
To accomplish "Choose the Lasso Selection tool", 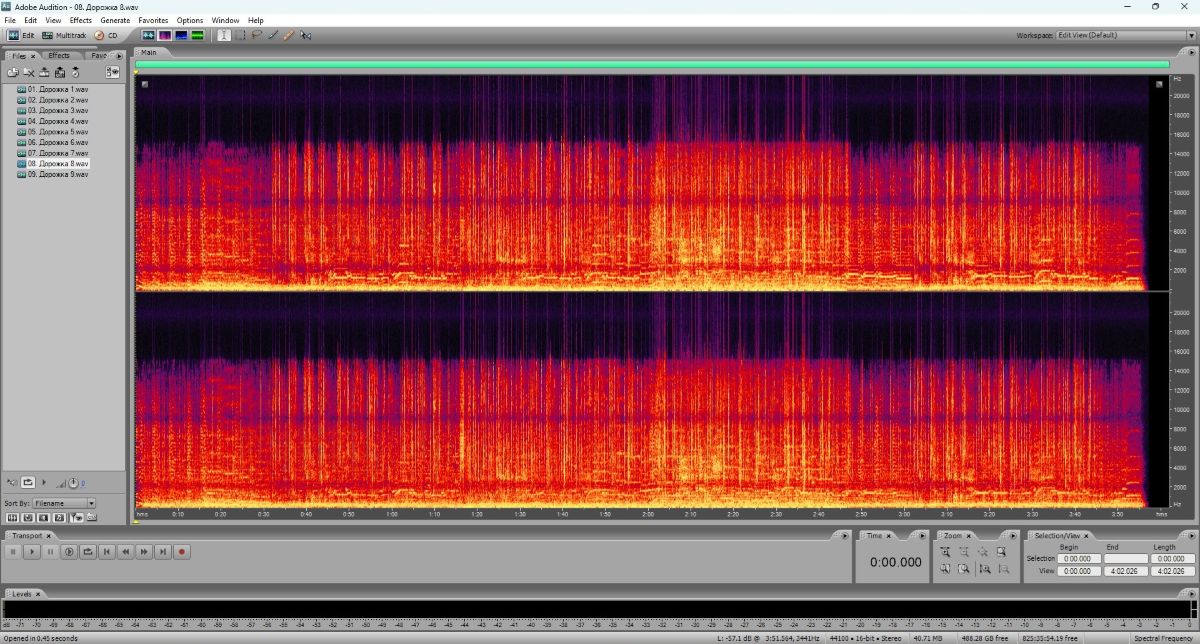I will (x=257, y=35).
